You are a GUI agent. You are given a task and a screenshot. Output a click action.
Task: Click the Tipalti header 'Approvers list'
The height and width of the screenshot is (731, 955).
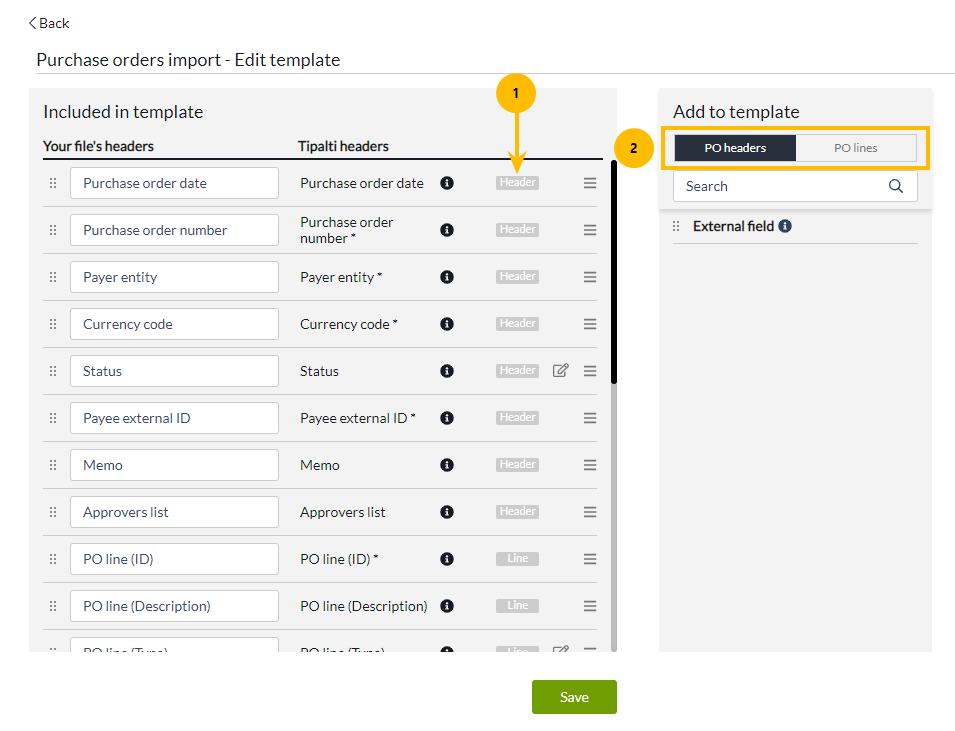342,512
